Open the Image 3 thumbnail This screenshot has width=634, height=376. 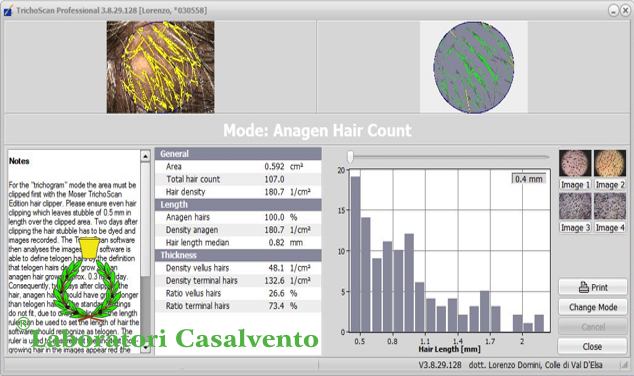pos(575,206)
